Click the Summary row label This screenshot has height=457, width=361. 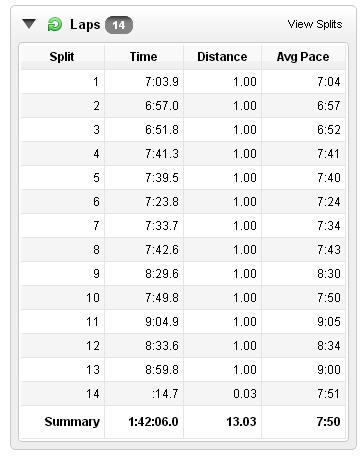[72, 422]
